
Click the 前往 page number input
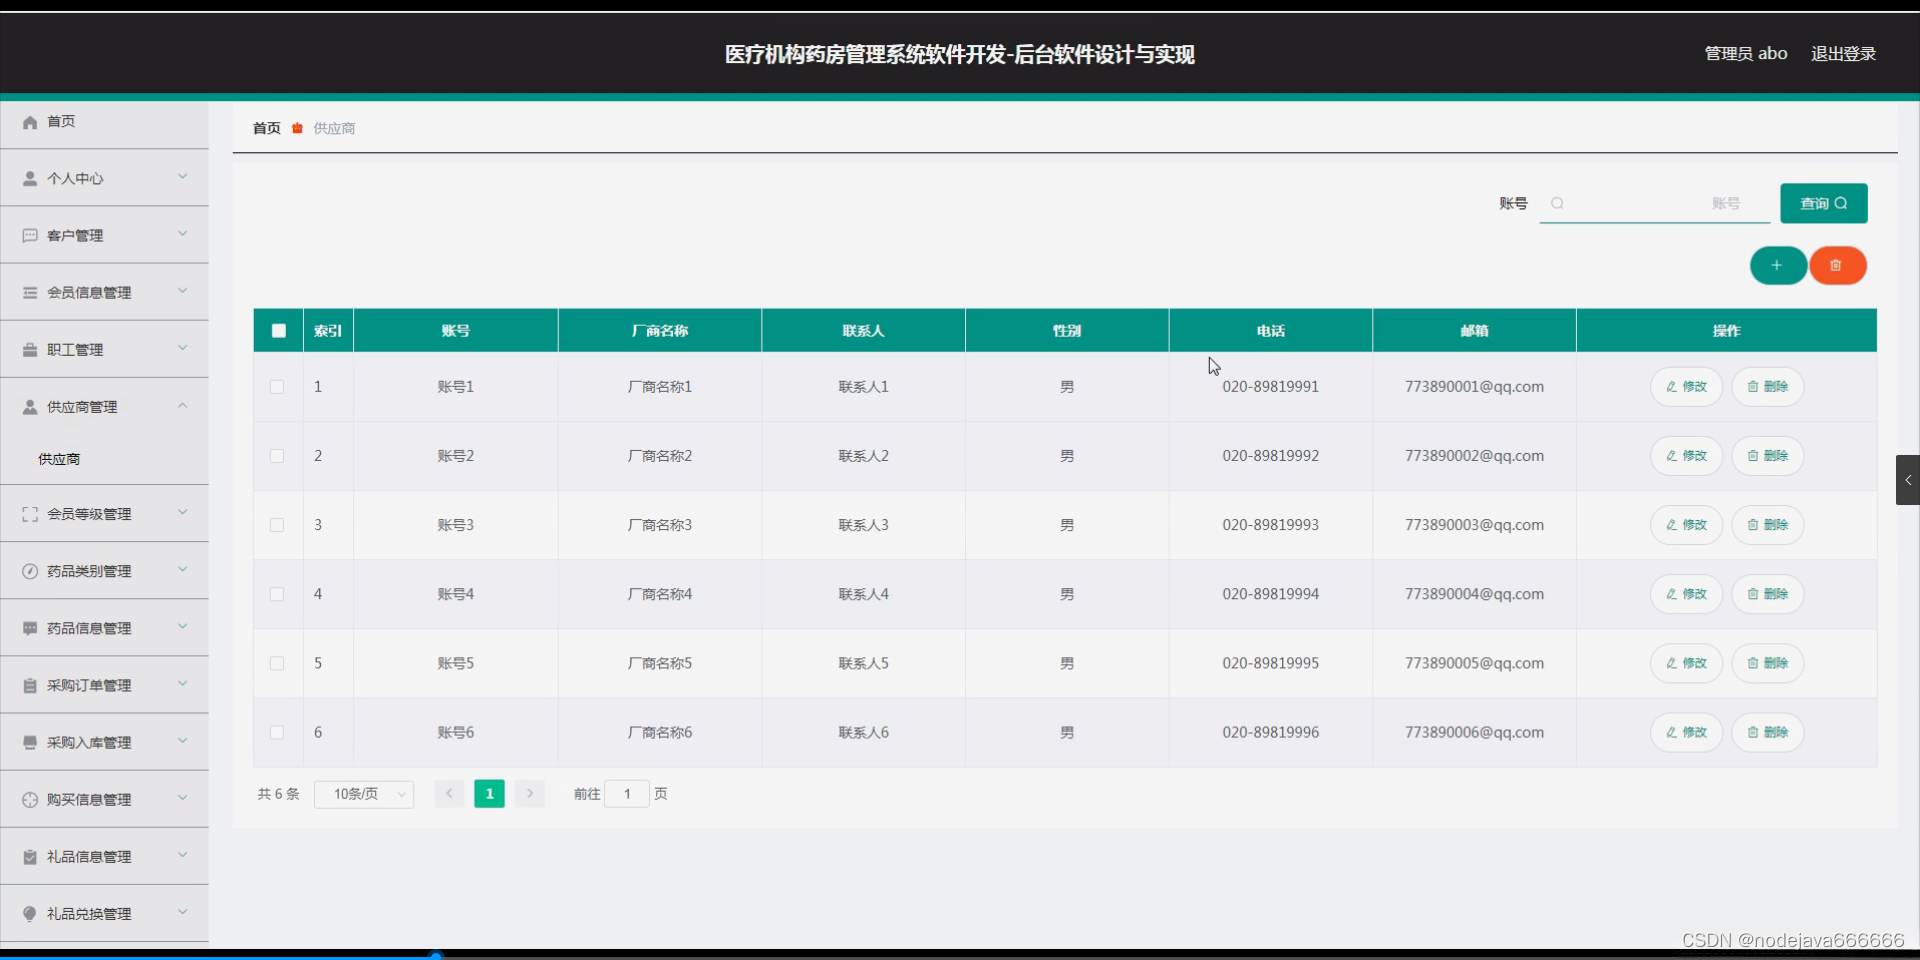click(x=627, y=794)
